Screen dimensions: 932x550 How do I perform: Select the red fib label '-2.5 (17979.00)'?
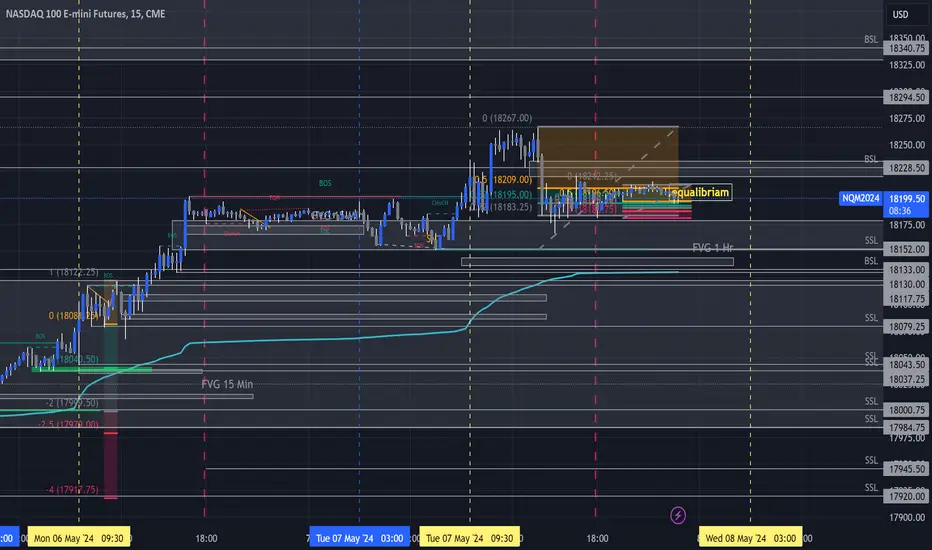tap(68, 424)
